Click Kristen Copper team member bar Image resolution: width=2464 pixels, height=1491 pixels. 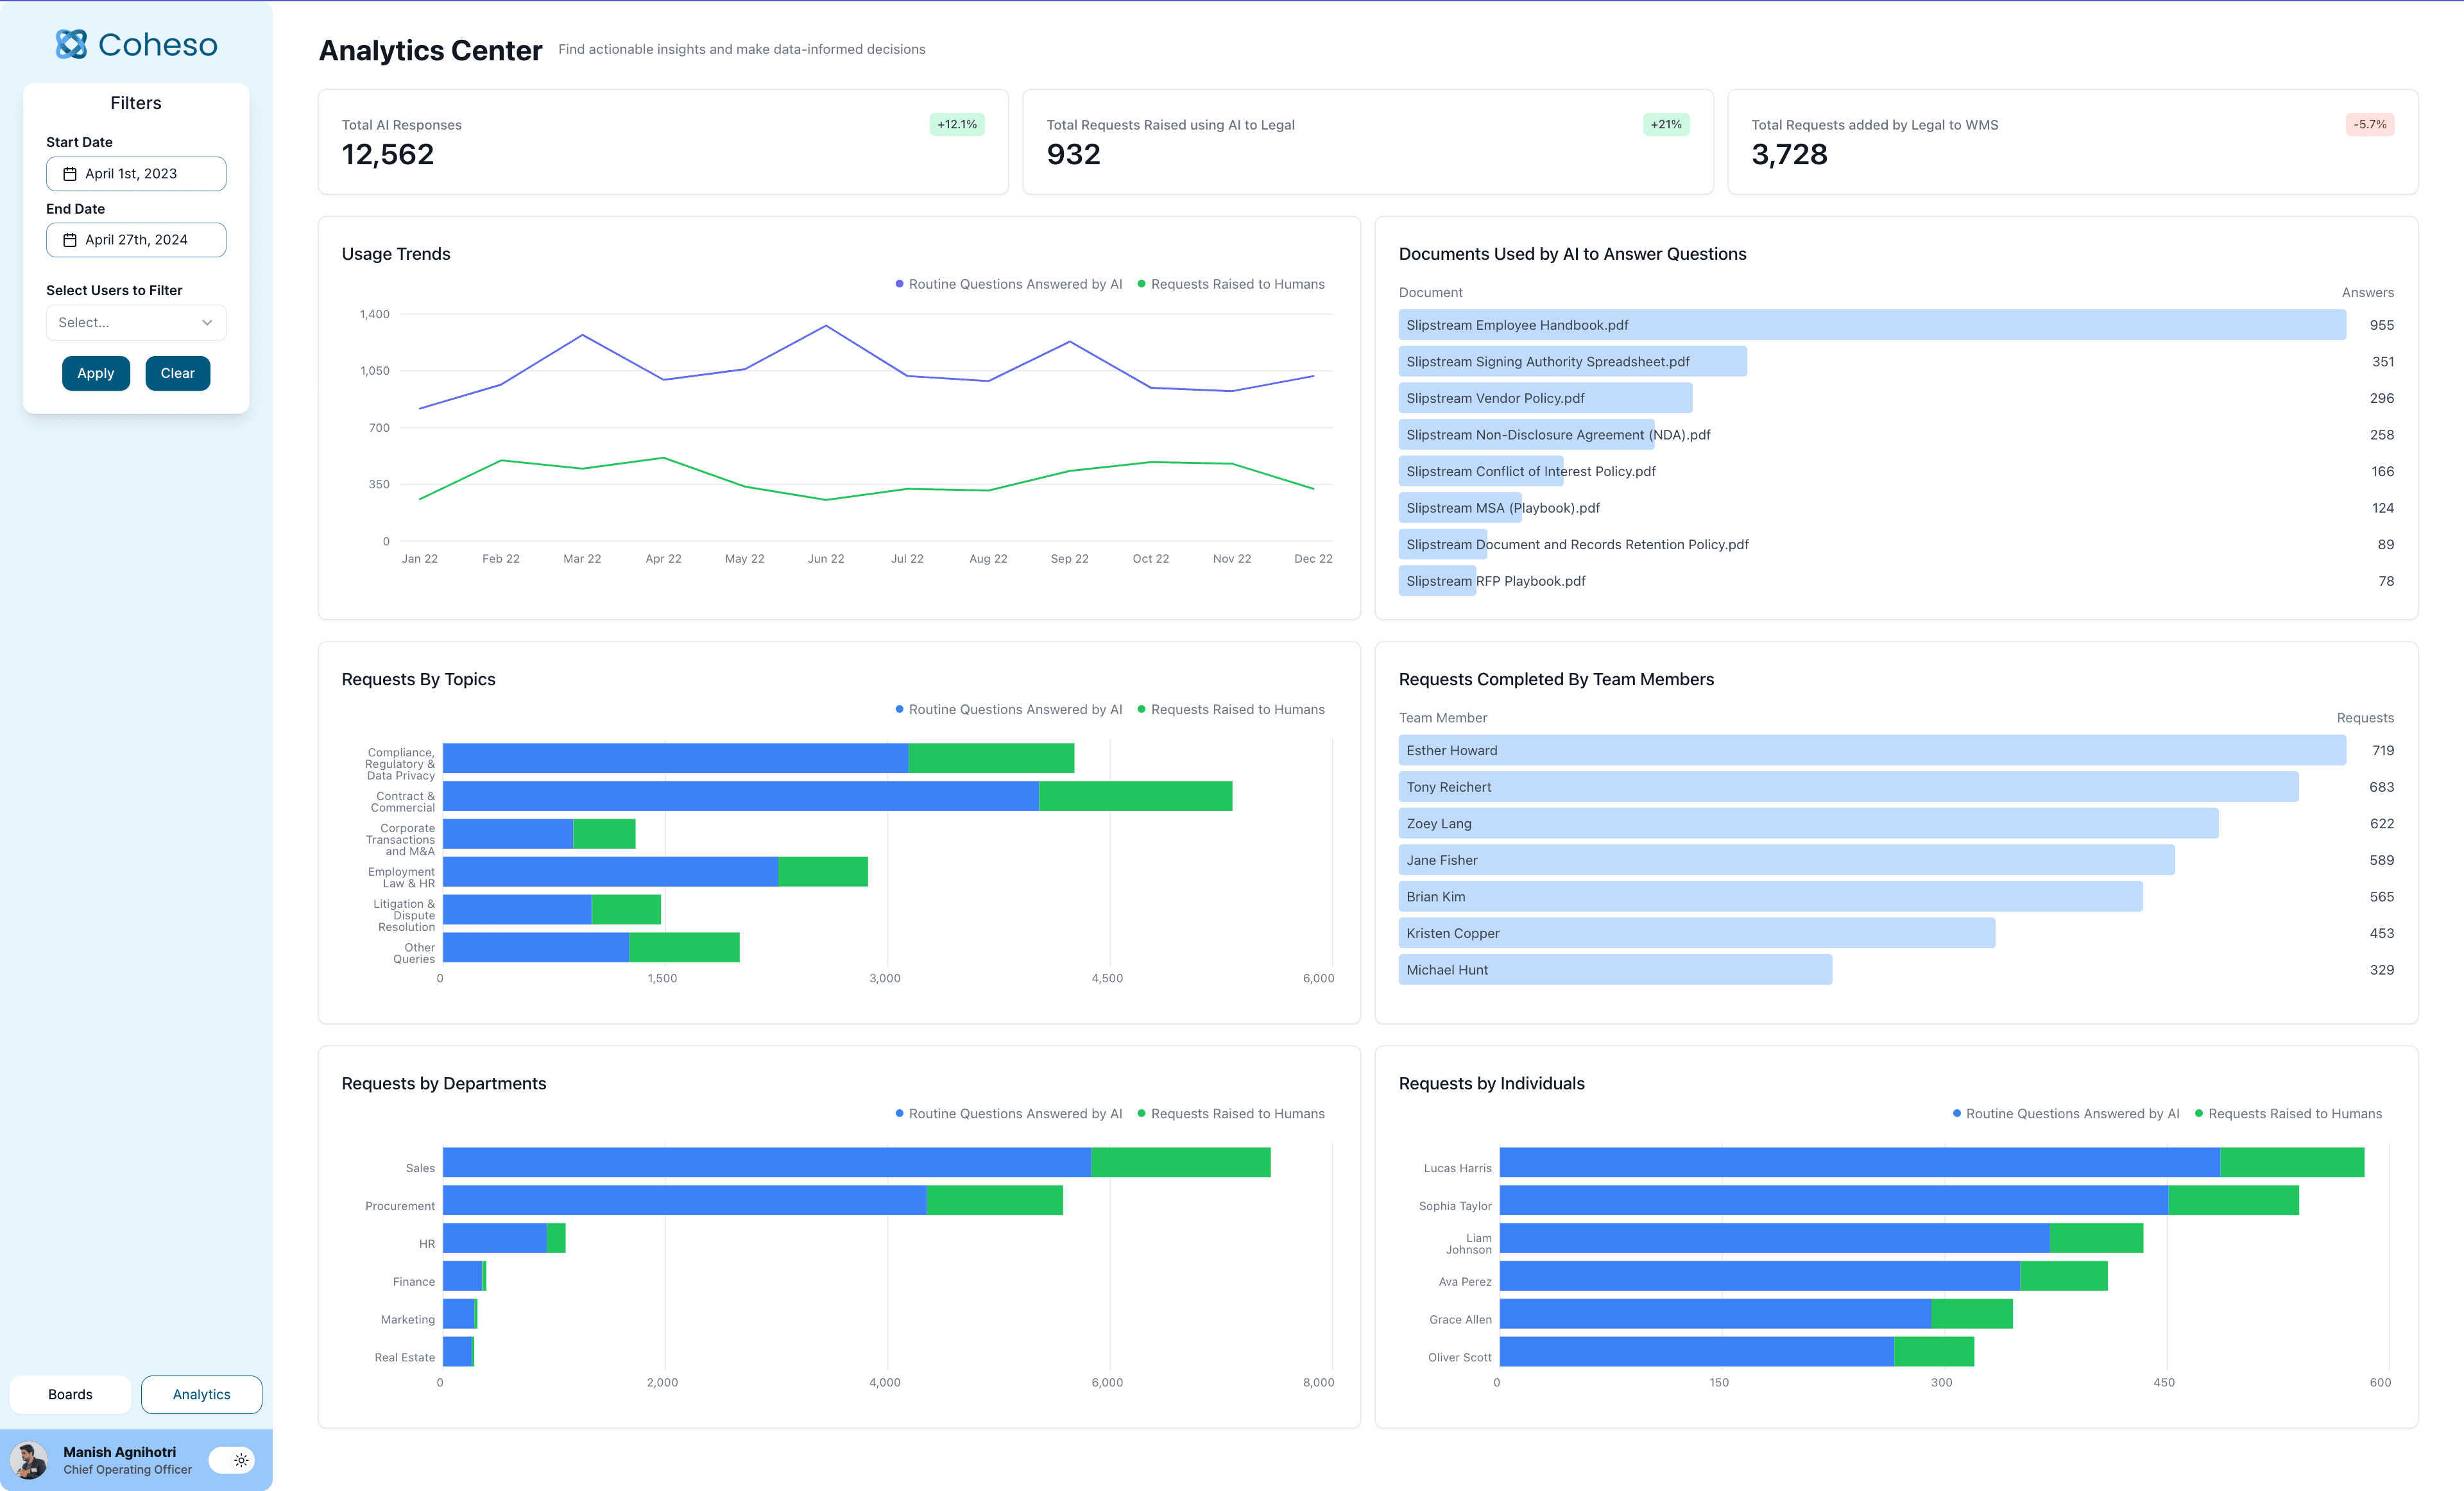click(x=1696, y=933)
